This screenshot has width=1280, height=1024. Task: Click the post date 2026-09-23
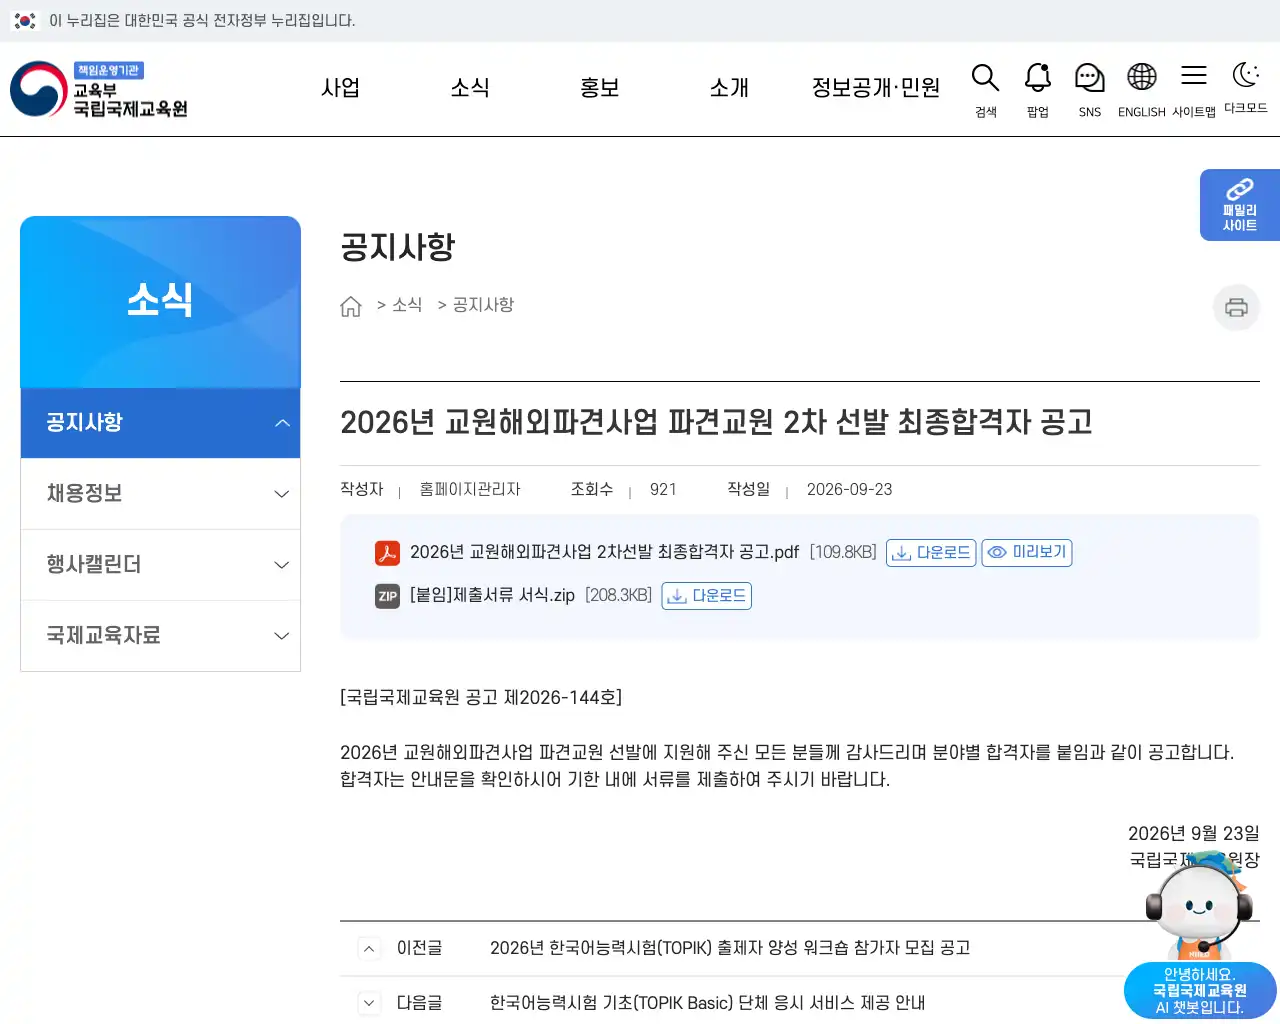tap(849, 490)
